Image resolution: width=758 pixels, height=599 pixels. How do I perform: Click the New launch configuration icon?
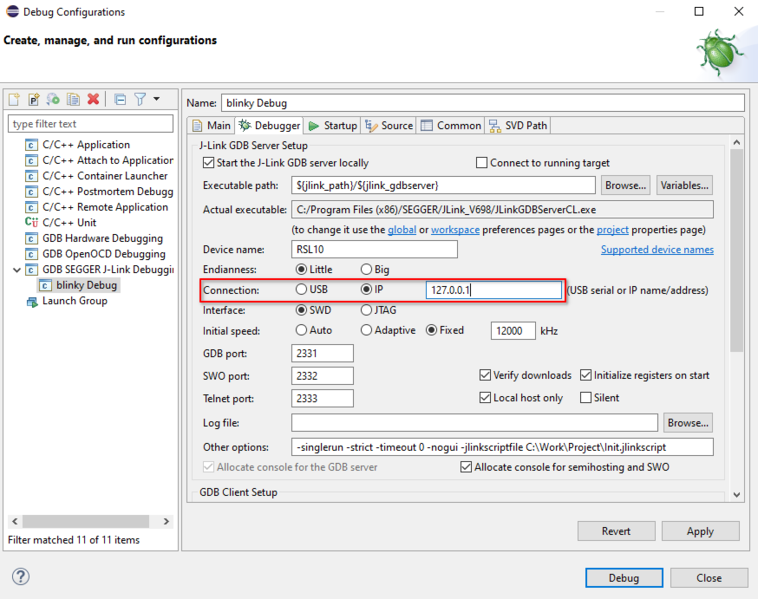(x=14, y=99)
